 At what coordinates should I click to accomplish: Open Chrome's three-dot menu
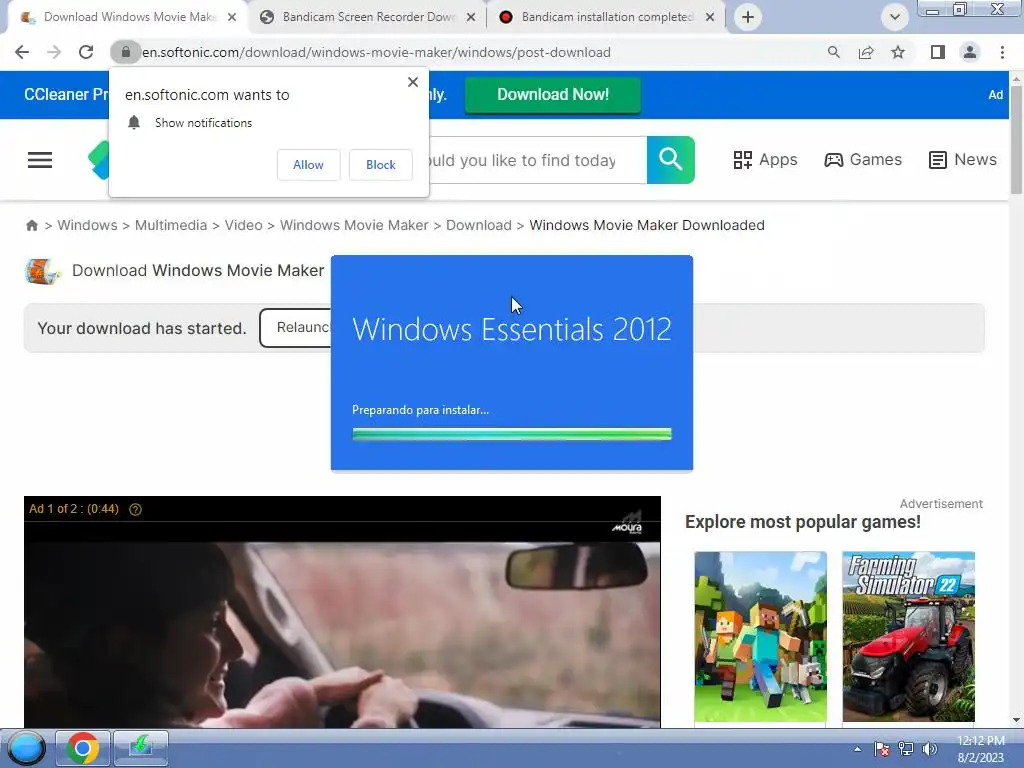point(1002,52)
